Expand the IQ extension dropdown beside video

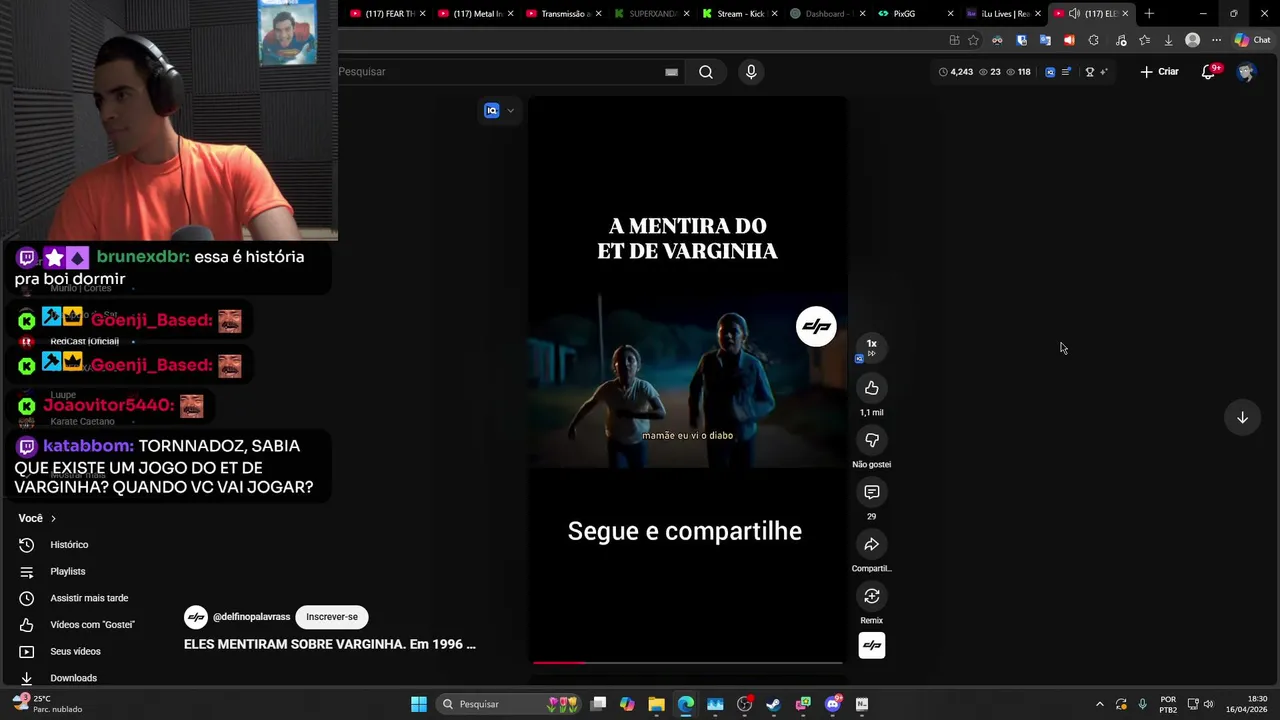coord(510,111)
